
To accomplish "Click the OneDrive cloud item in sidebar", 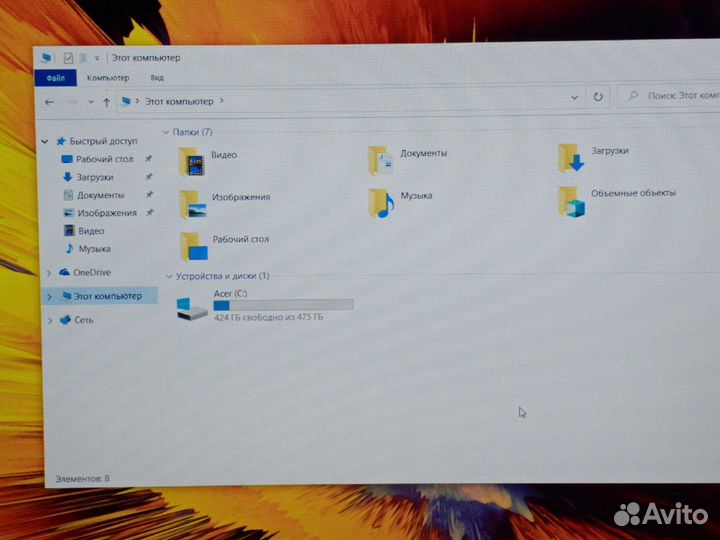I will point(85,272).
